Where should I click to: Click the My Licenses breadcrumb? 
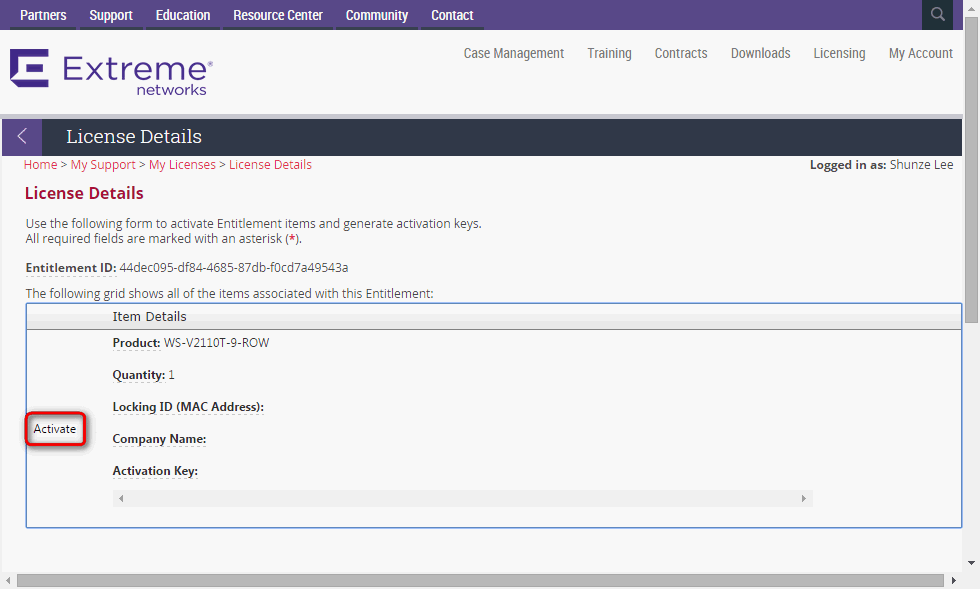click(182, 164)
